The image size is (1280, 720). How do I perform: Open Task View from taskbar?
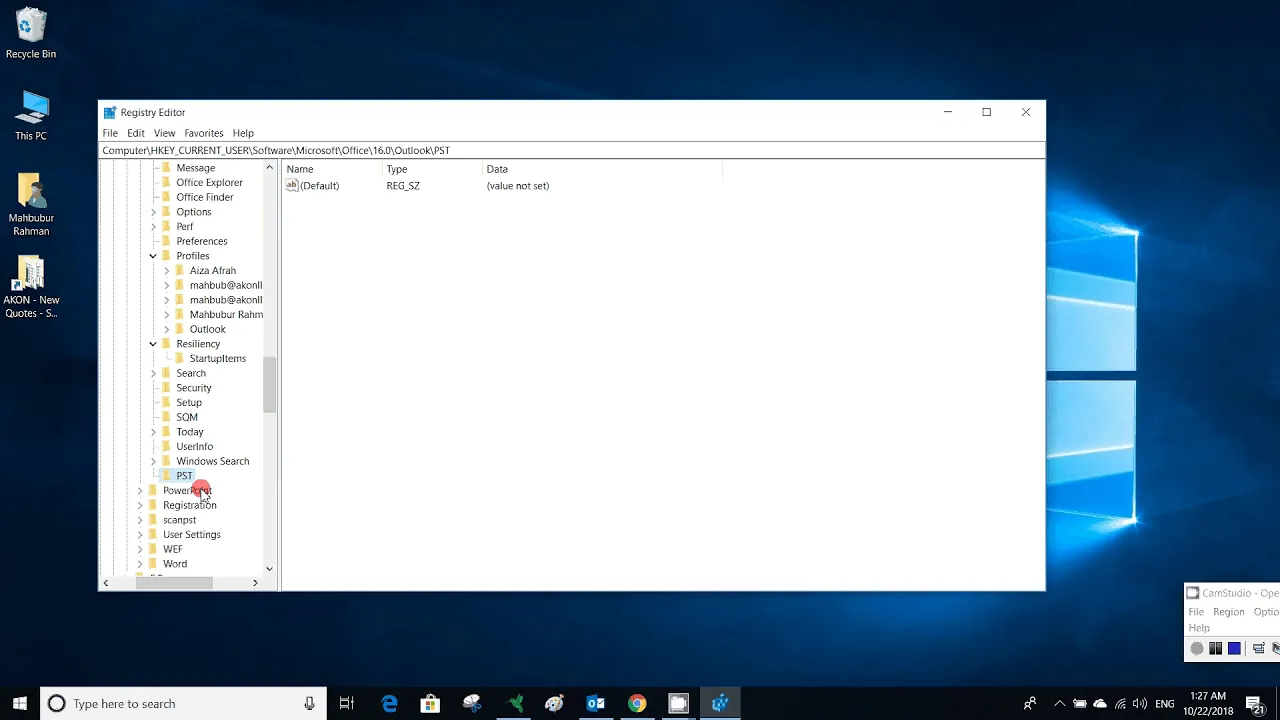346,703
